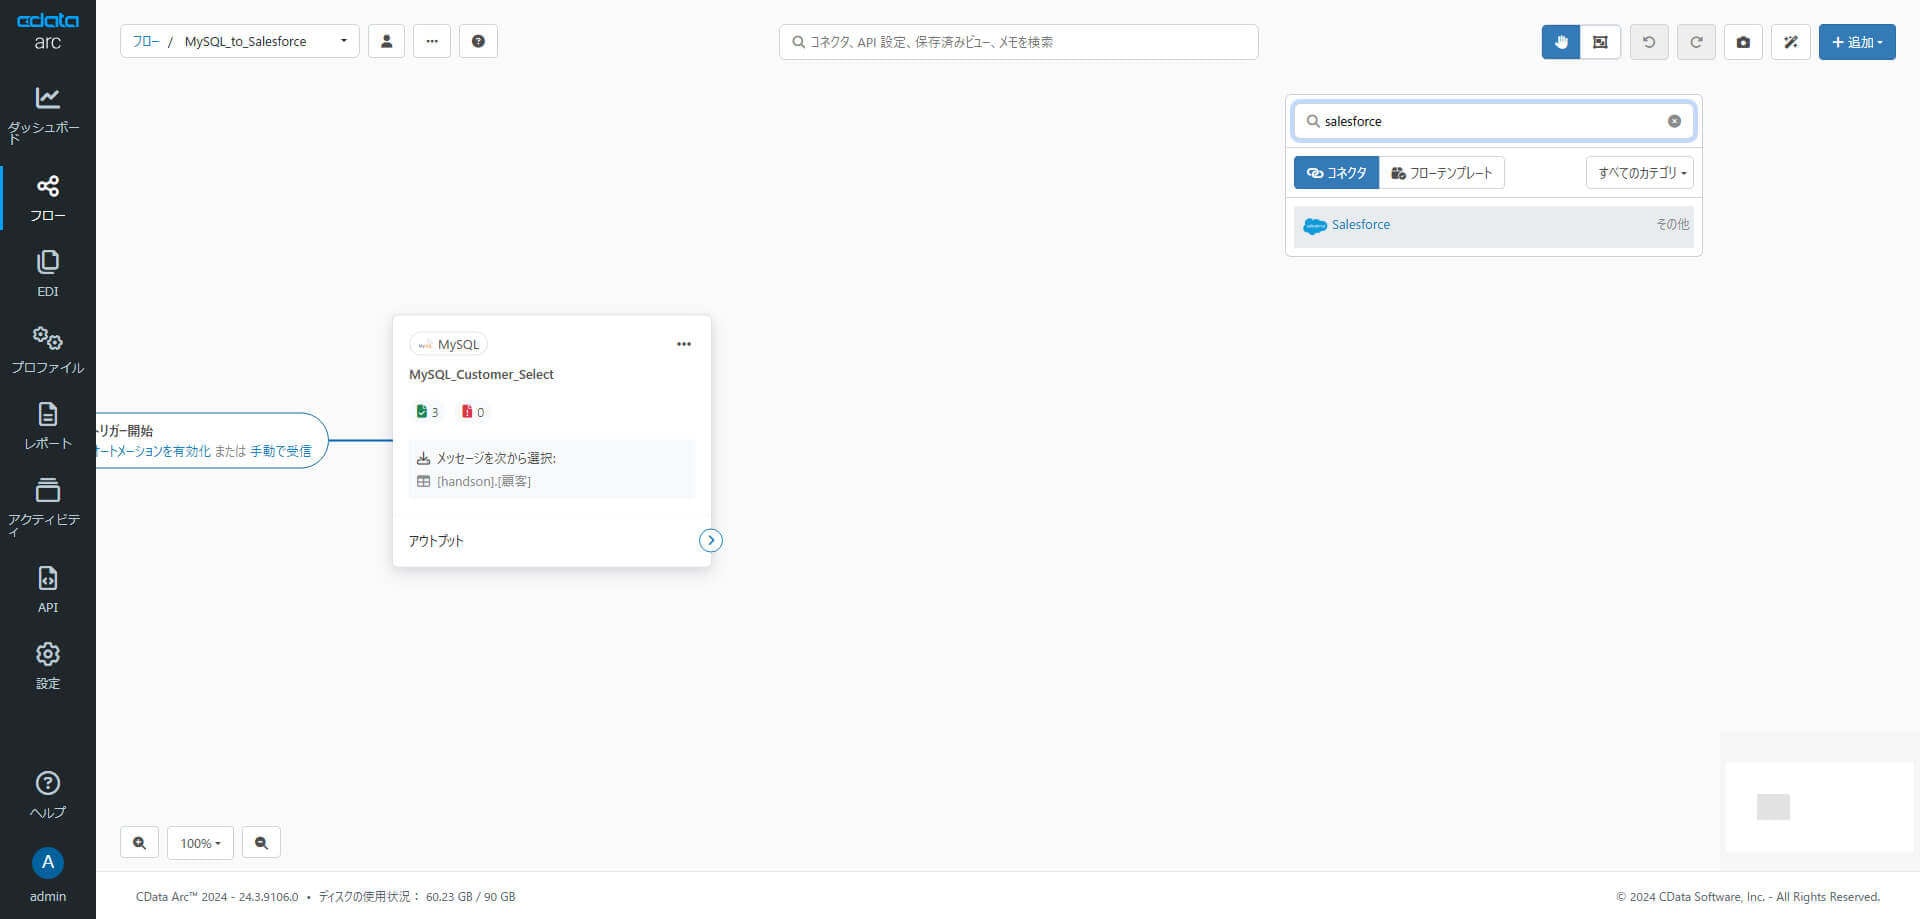
Task: Click the magic wand auto-arrange button
Action: point(1791,42)
